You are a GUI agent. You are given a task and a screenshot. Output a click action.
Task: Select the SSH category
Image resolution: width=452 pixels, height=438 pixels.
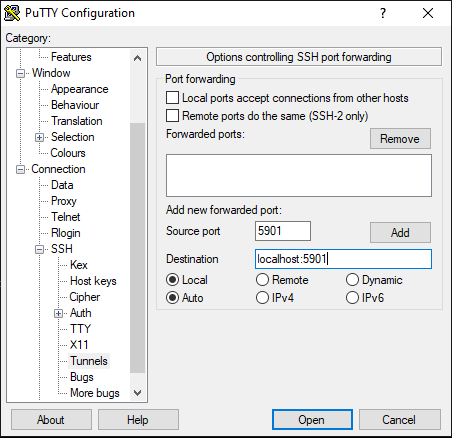click(62, 249)
